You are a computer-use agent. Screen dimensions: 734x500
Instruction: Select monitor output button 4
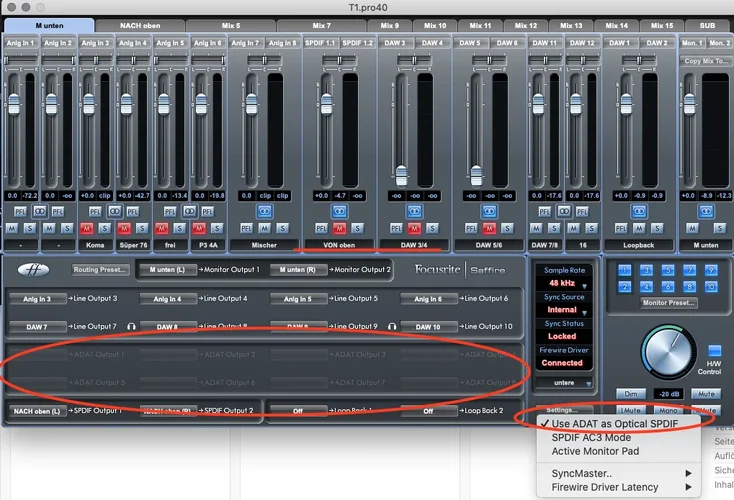pos(646,286)
